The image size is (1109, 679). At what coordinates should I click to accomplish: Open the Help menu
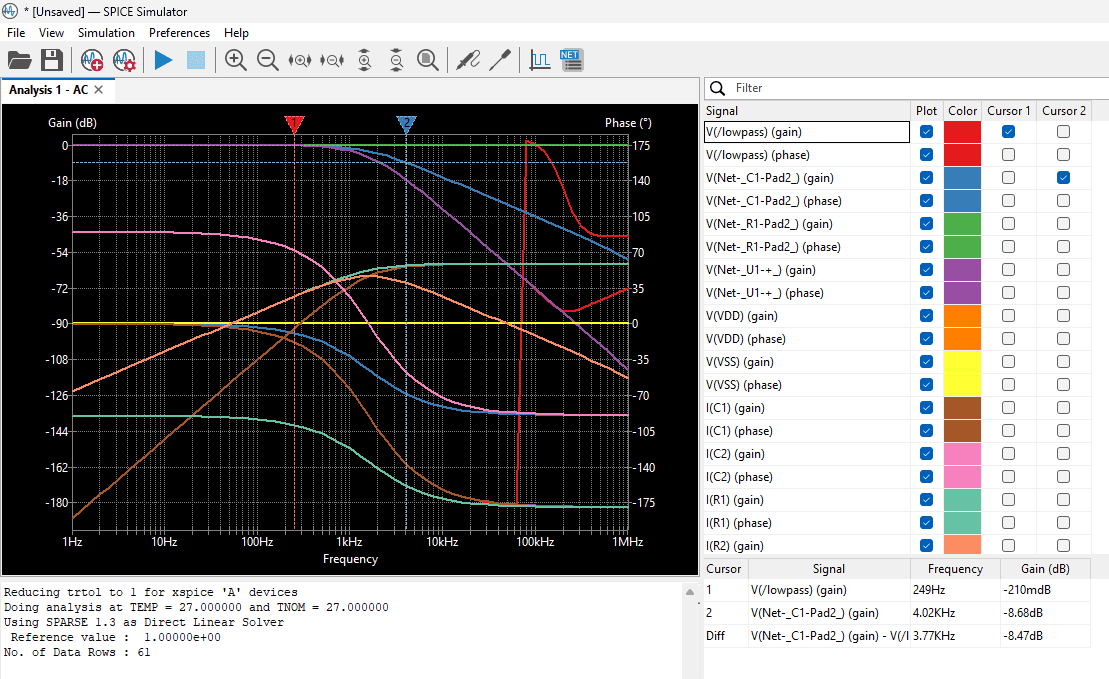(236, 33)
